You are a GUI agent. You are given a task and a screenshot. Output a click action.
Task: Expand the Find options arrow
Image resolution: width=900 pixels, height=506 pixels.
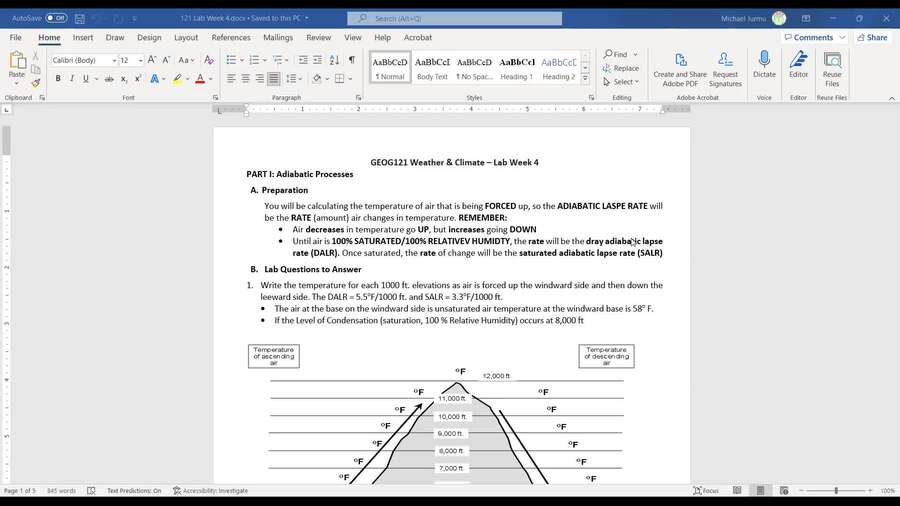coord(635,55)
